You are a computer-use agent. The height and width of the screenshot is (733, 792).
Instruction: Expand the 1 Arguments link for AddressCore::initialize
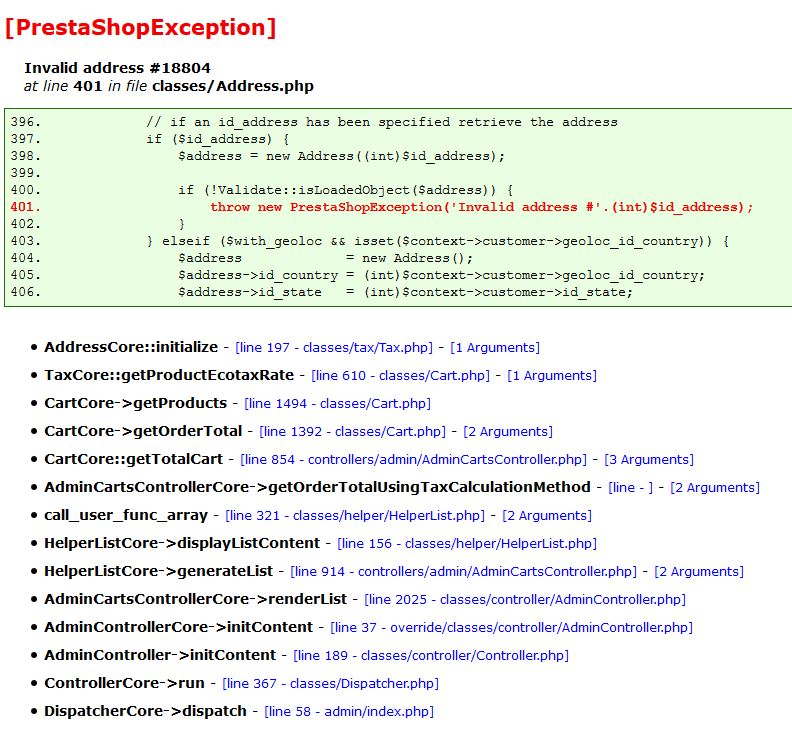pyautogui.click(x=494, y=348)
